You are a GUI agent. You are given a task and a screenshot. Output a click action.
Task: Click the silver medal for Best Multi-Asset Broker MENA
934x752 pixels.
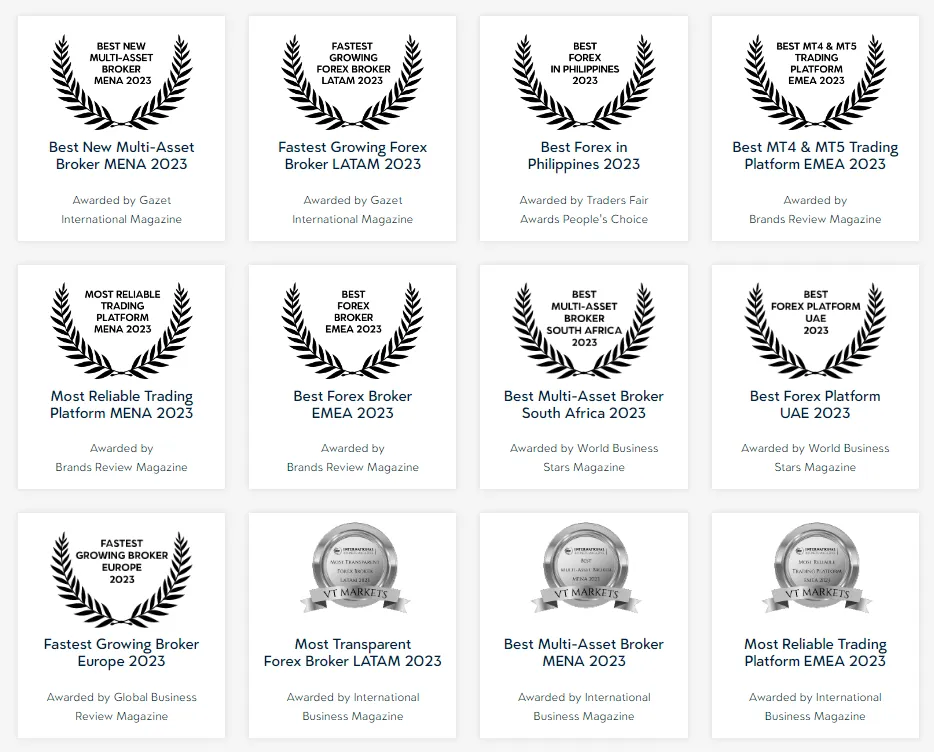click(586, 568)
